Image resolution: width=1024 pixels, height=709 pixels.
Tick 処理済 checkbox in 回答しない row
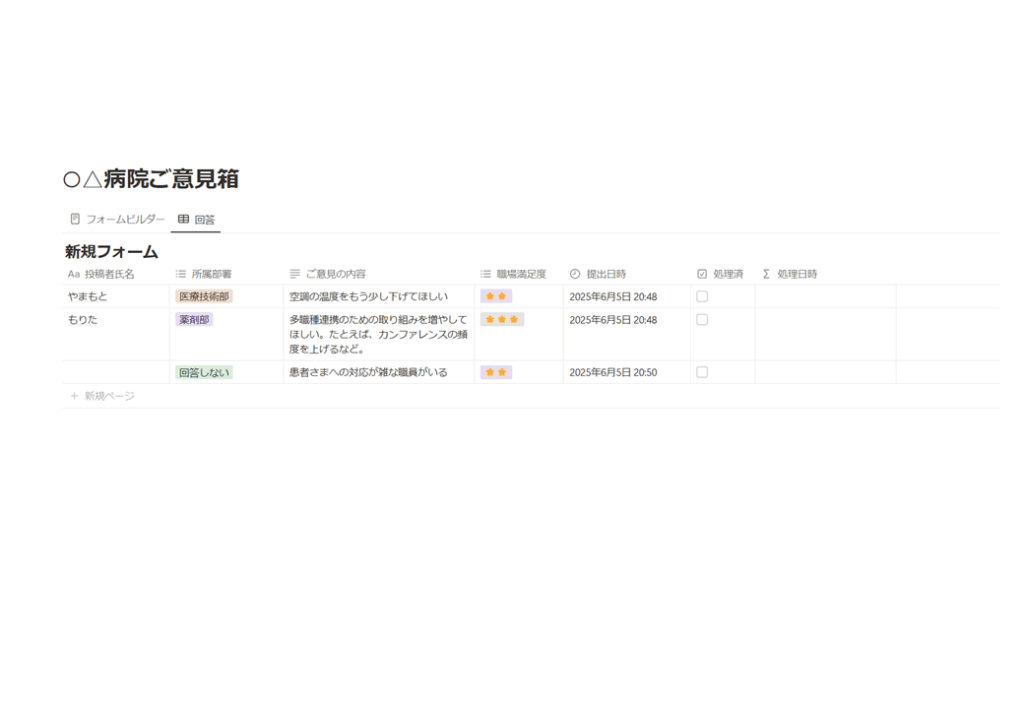click(702, 372)
